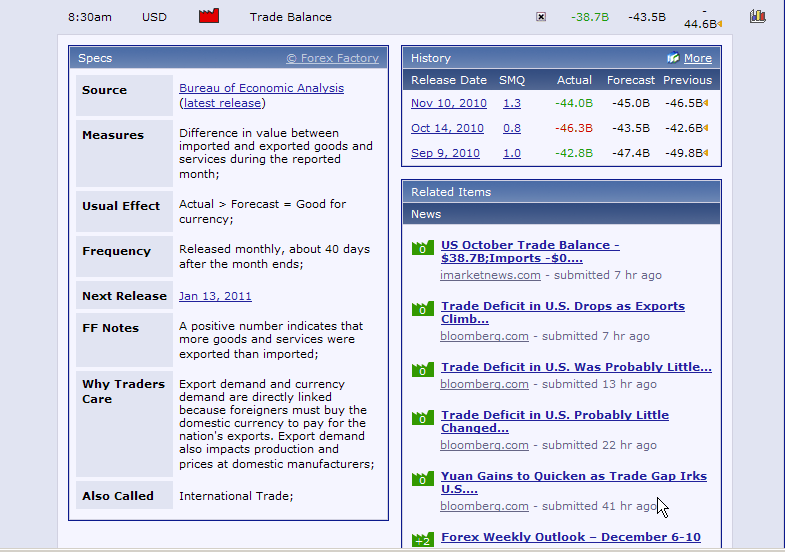The height and width of the screenshot is (552, 785).
Task: Open the © Forex Factory link in Specs header
Action: 332,58
